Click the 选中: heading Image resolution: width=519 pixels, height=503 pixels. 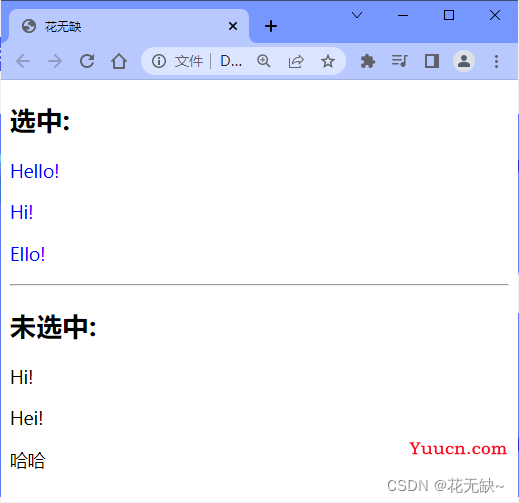pos(40,121)
